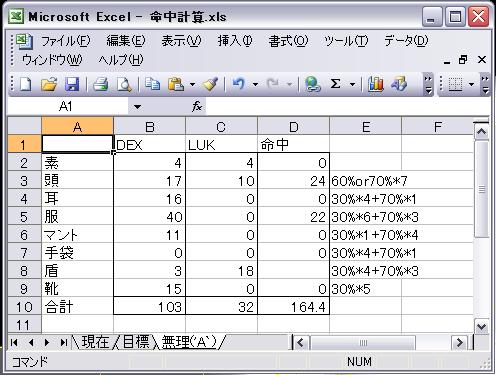
Task: Select row 10 header
Action: coord(24,306)
